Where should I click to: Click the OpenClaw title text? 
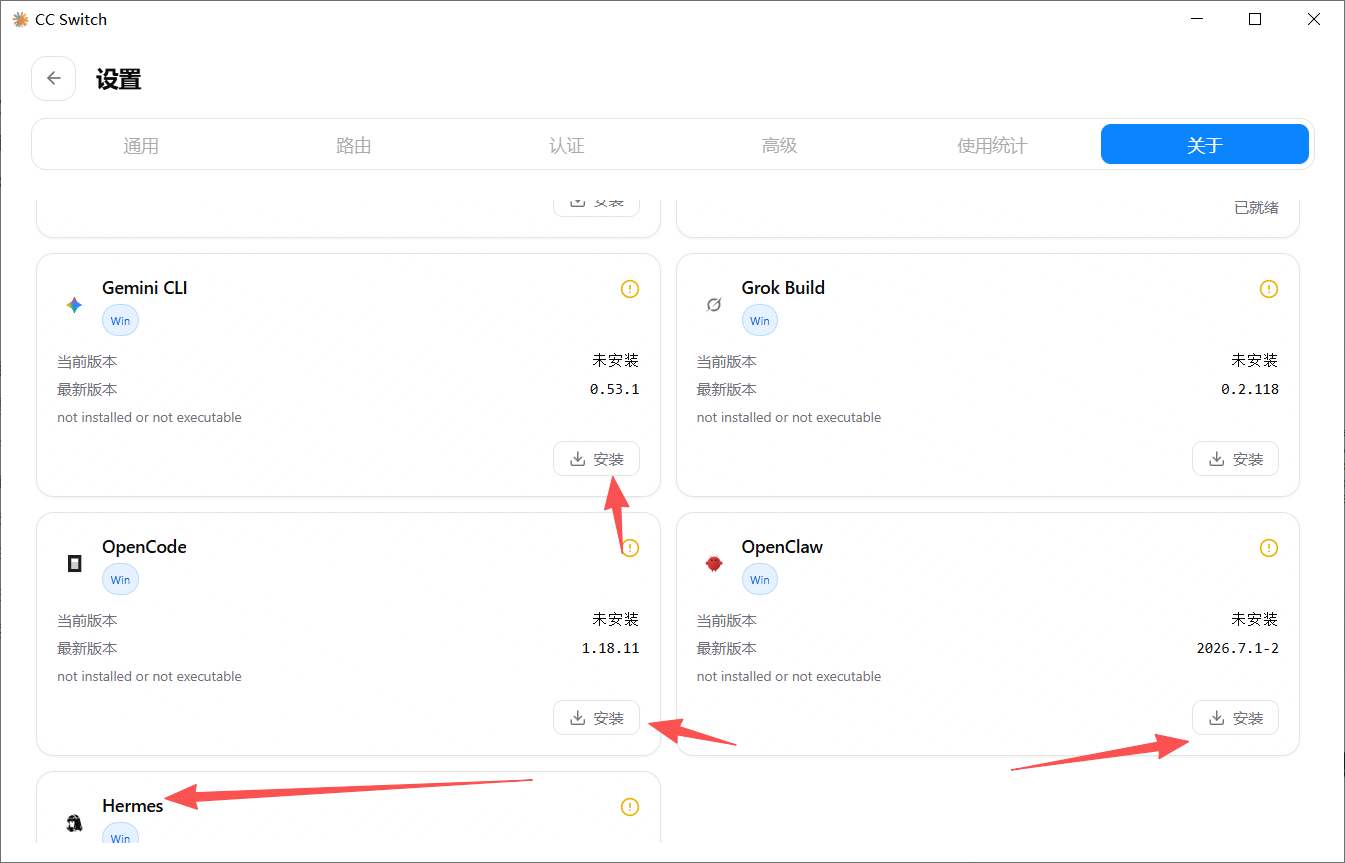(782, 547)
